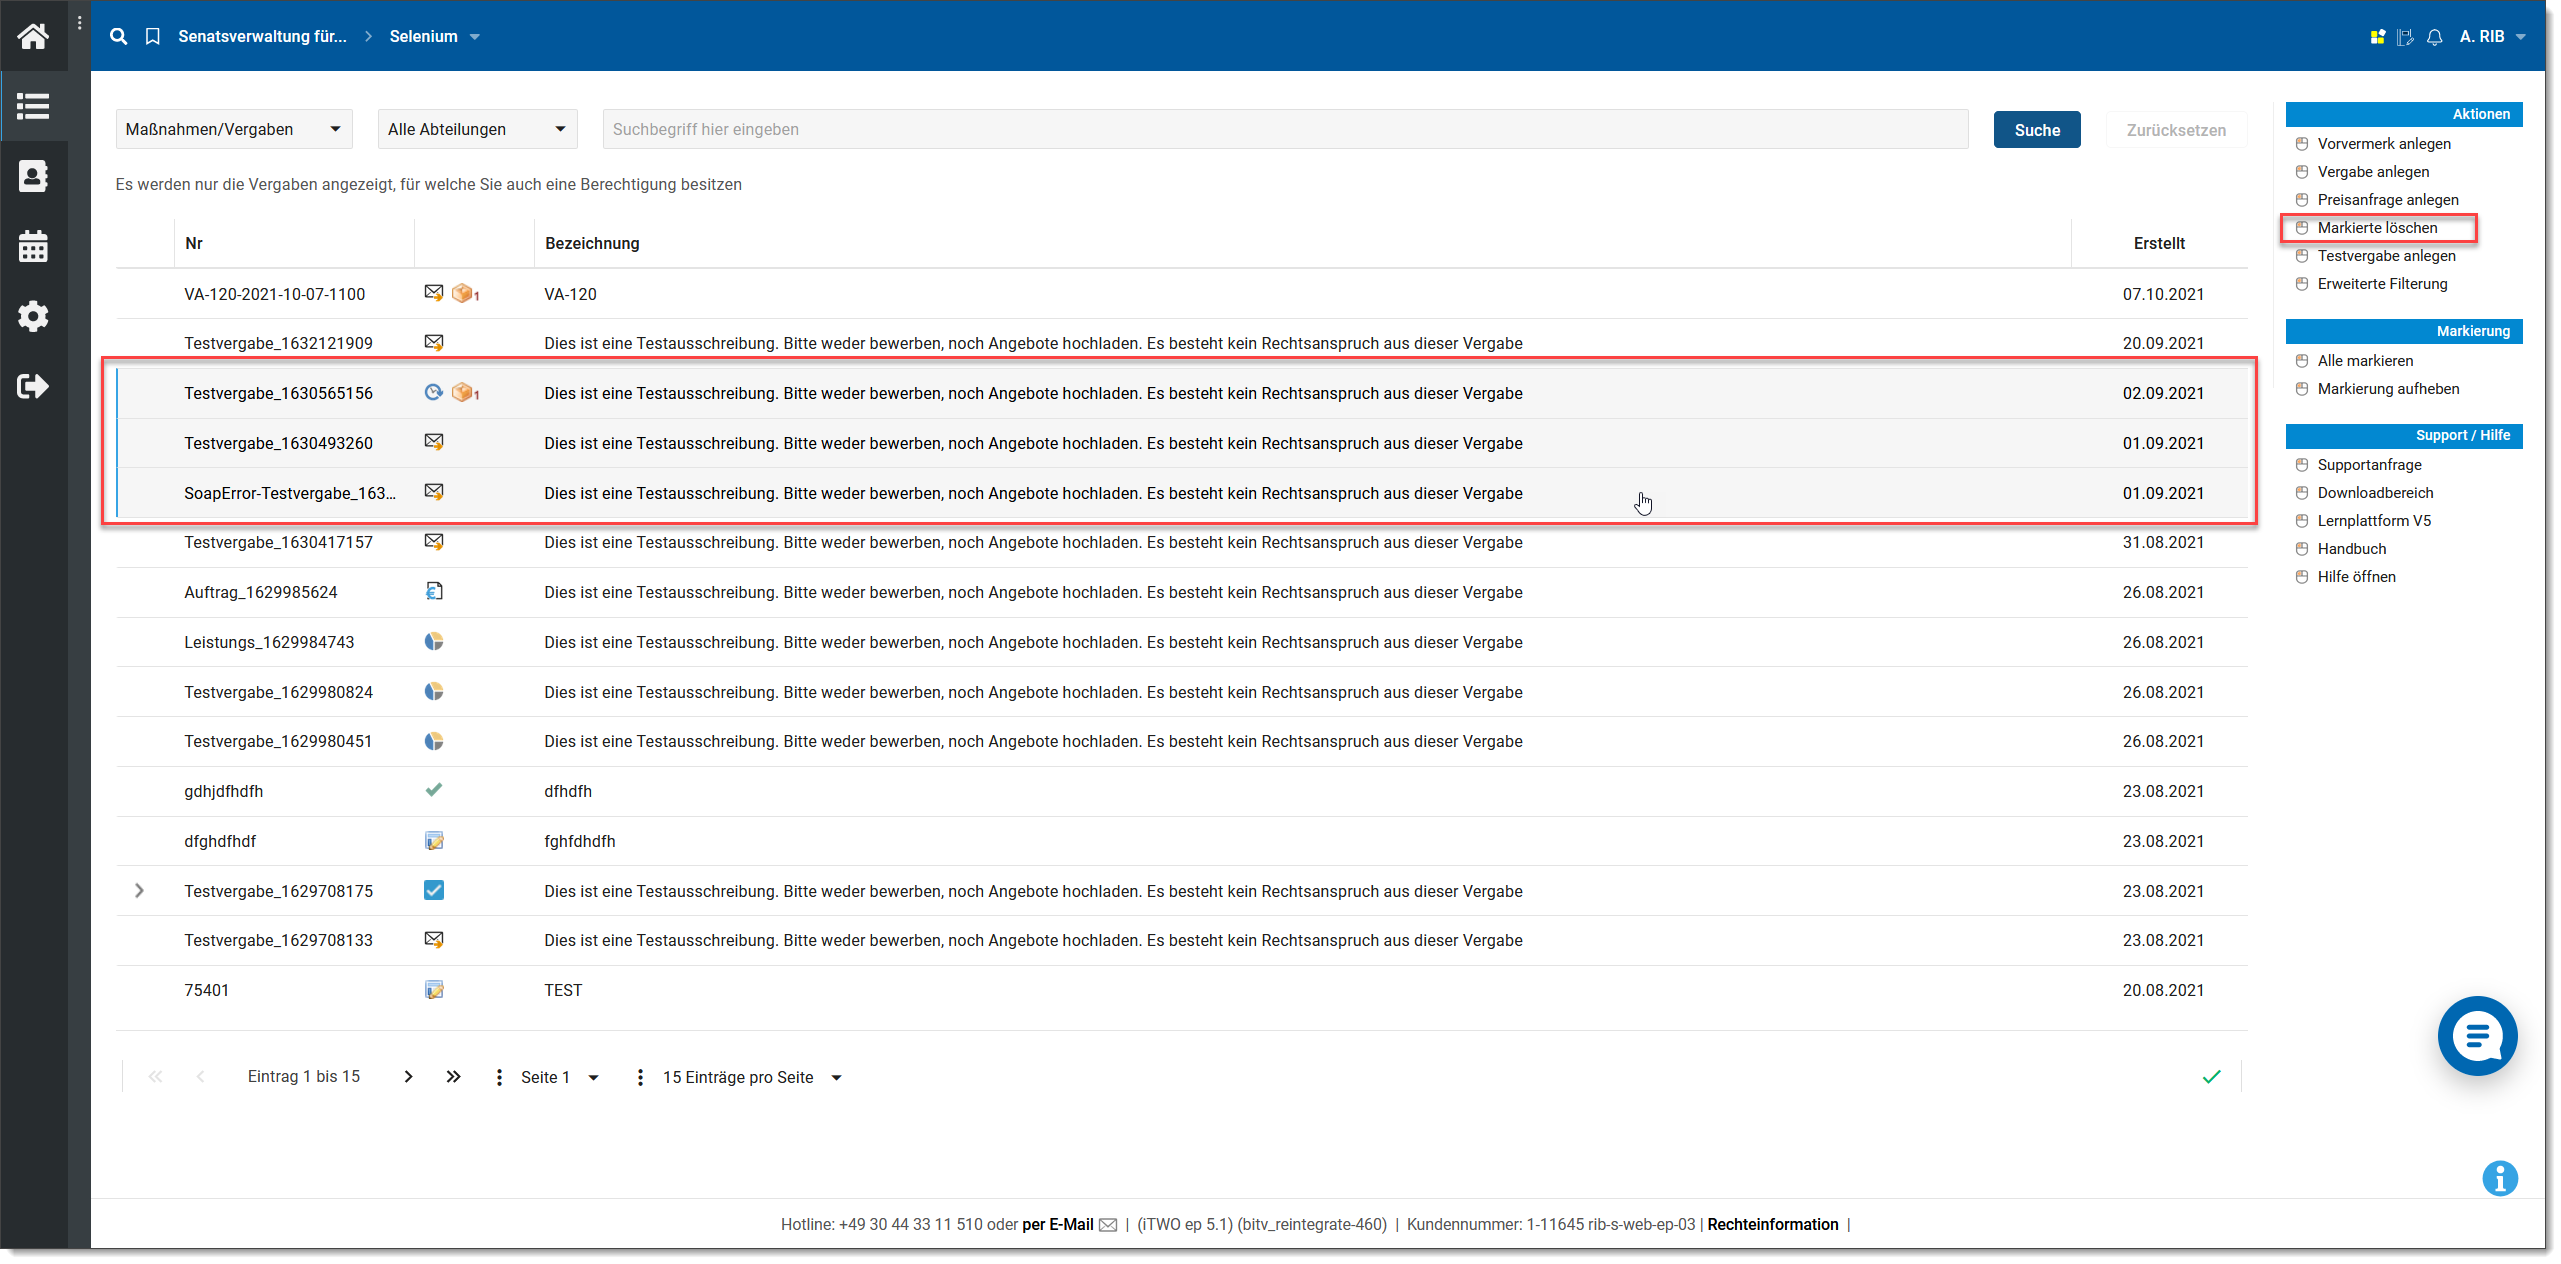Screen dimensions: 2561x1264
Task: Open the contacts address book sidebar icon
Action: pyautogui.click(x=33, y=176)
